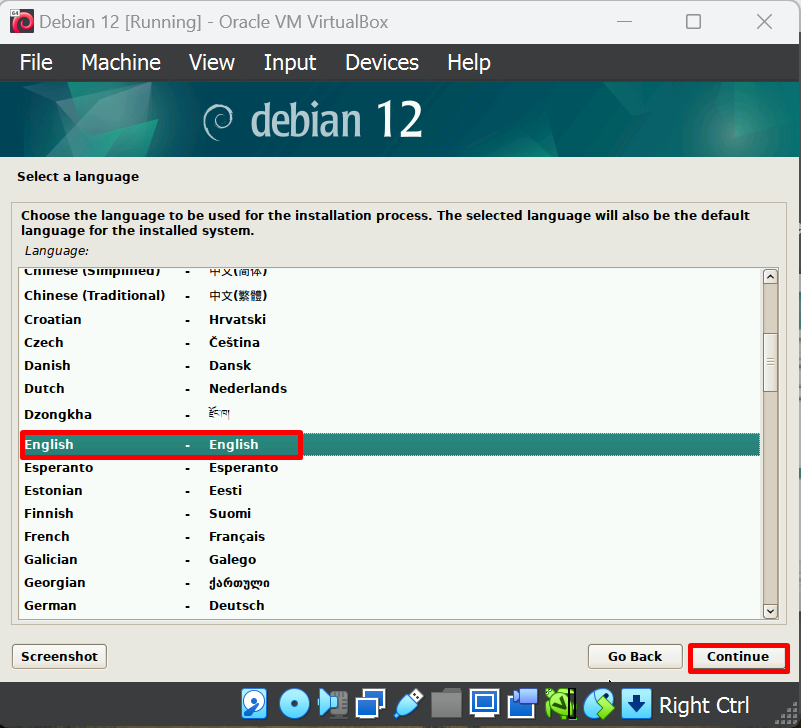Click the language list scrollbar thumb
801x728 pixels.
pyautogui.click(x=770, y=362)
